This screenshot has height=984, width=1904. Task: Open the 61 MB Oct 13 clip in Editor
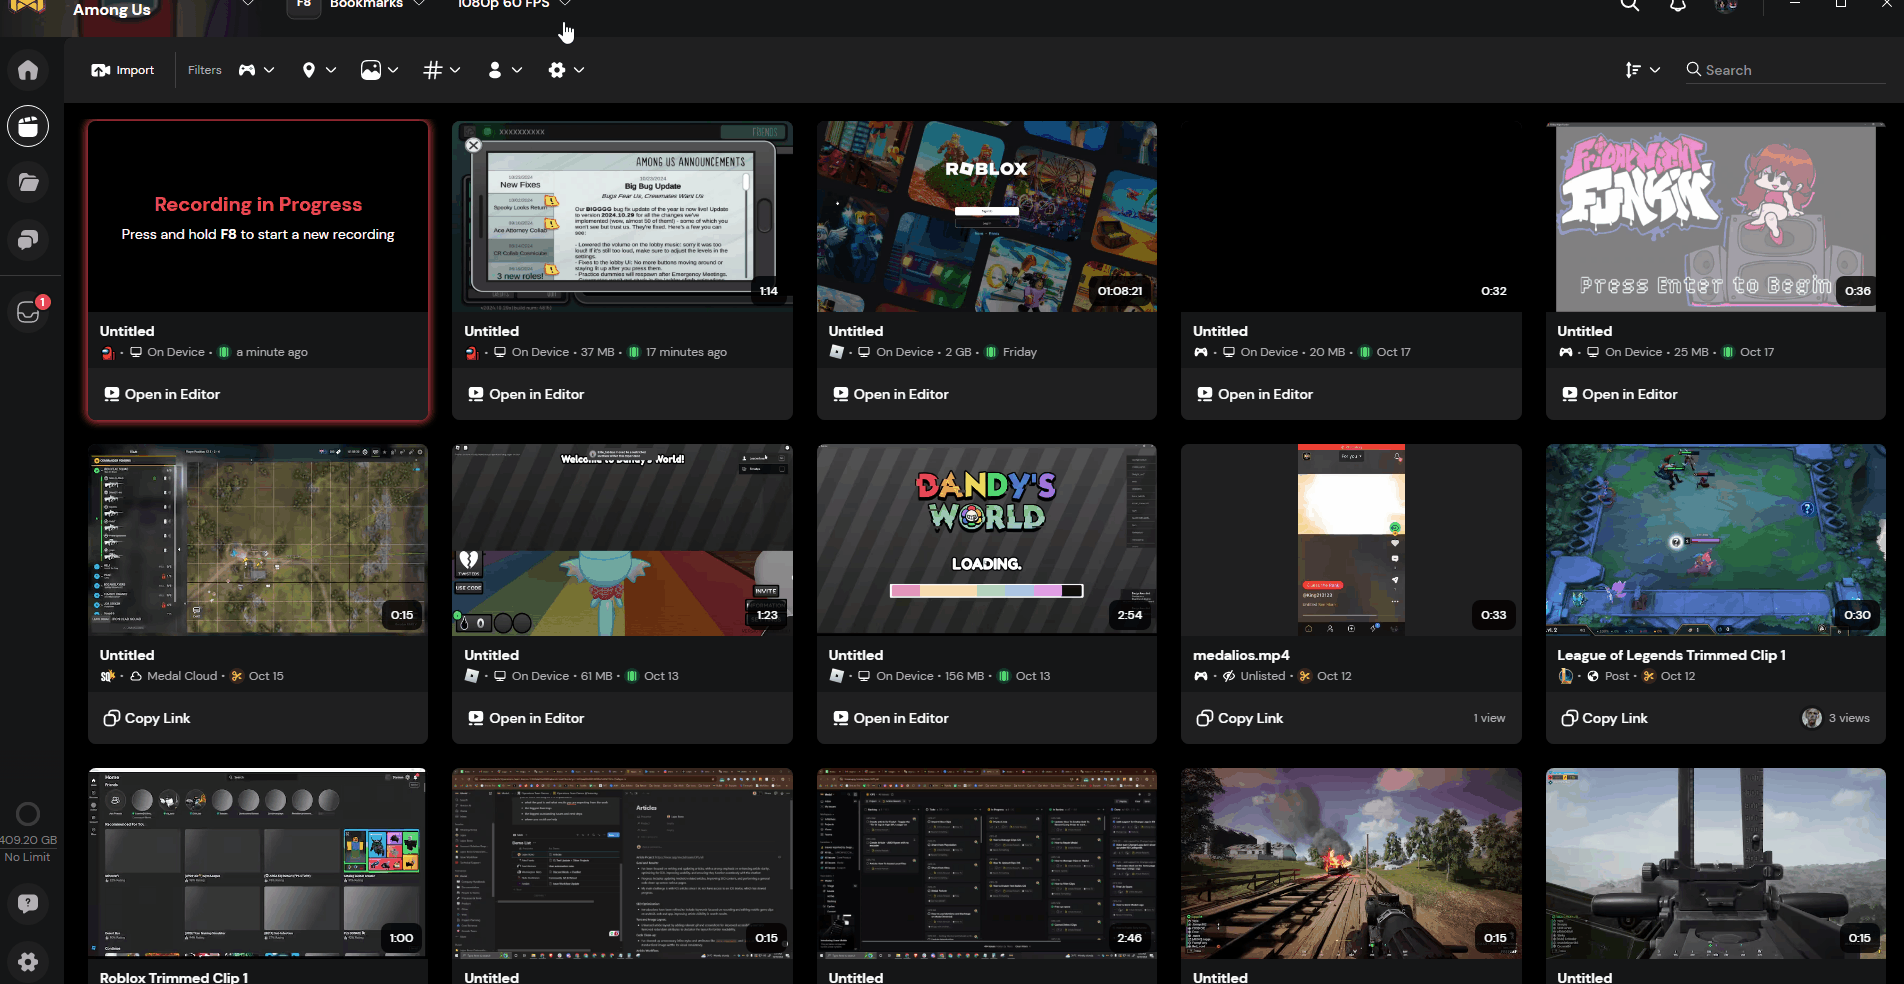click(526, 718)
